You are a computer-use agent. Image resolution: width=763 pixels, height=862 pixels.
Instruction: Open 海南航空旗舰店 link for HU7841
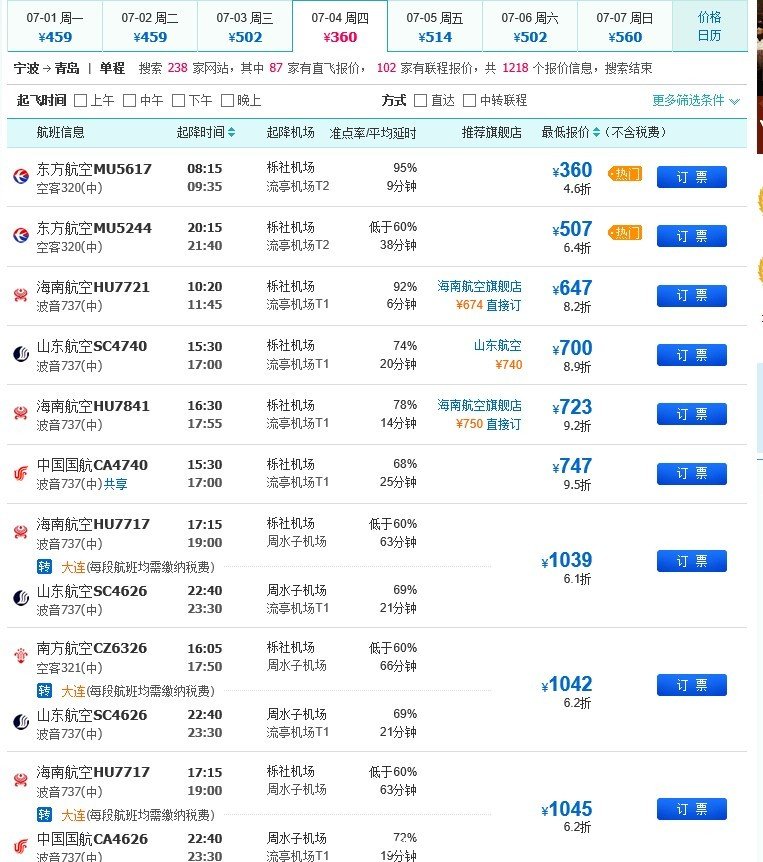click(479, 405)
